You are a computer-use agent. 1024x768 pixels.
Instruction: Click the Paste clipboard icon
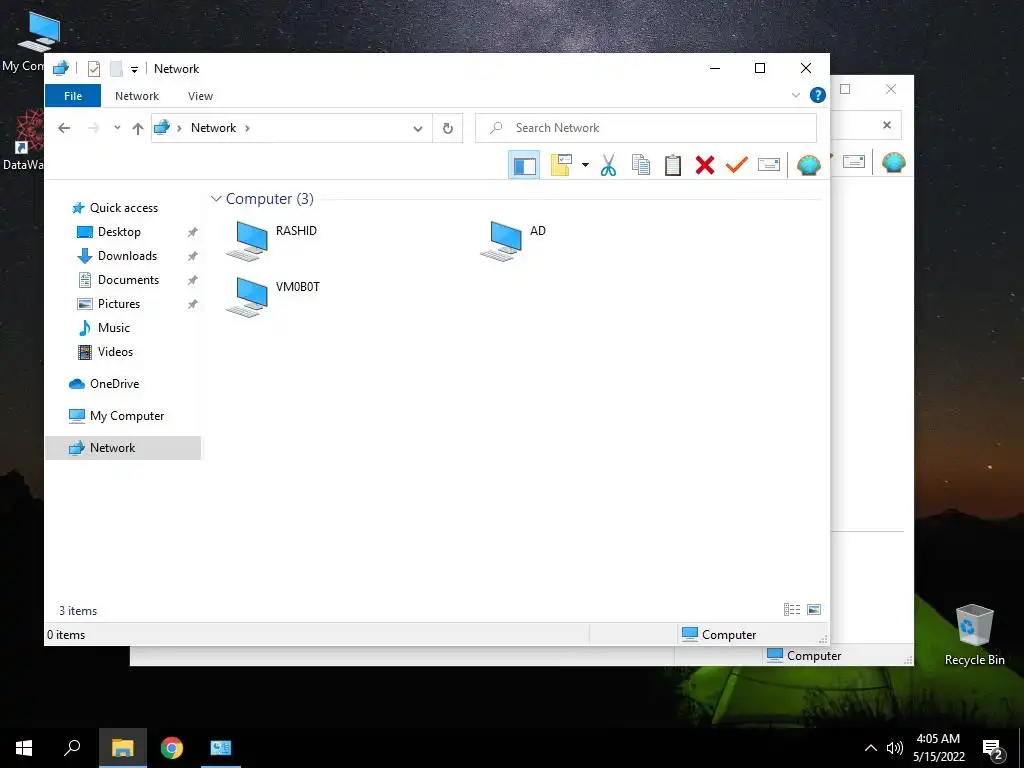(x=673, y=165)
